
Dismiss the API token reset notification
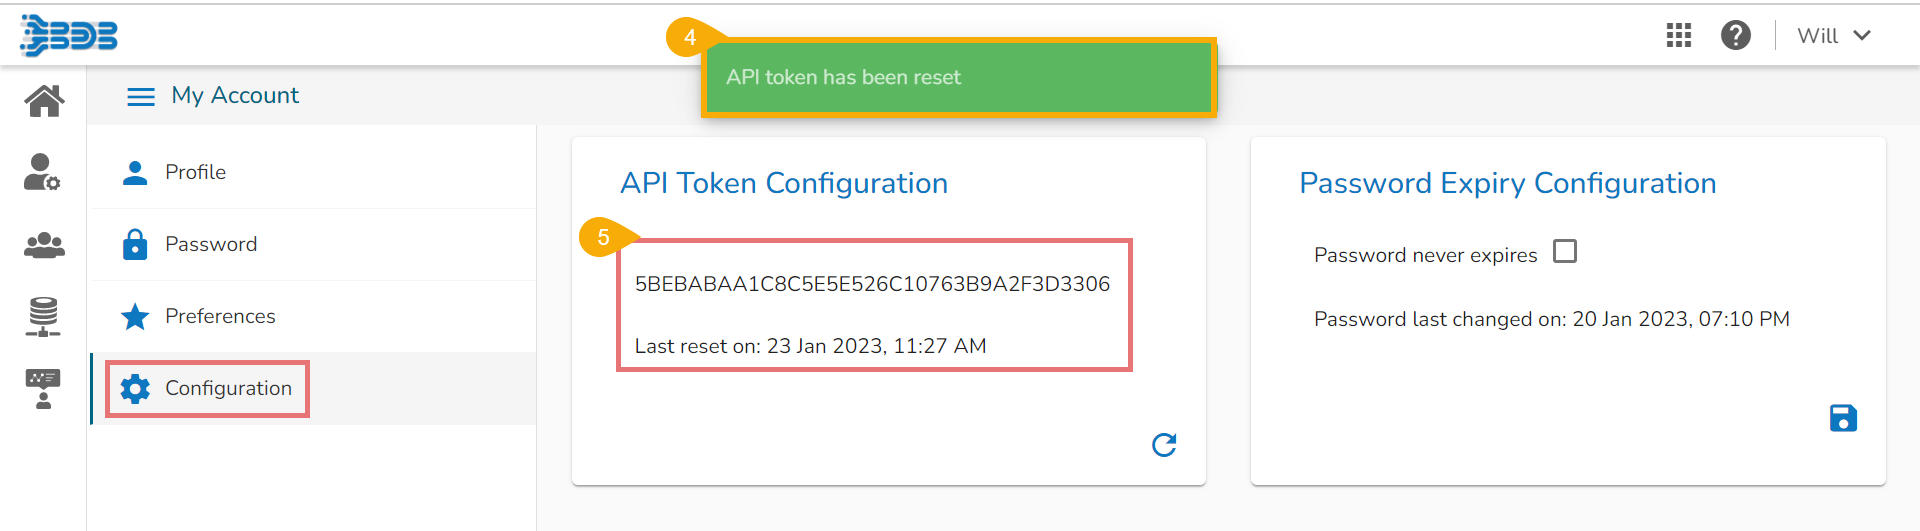coord(958,78)
